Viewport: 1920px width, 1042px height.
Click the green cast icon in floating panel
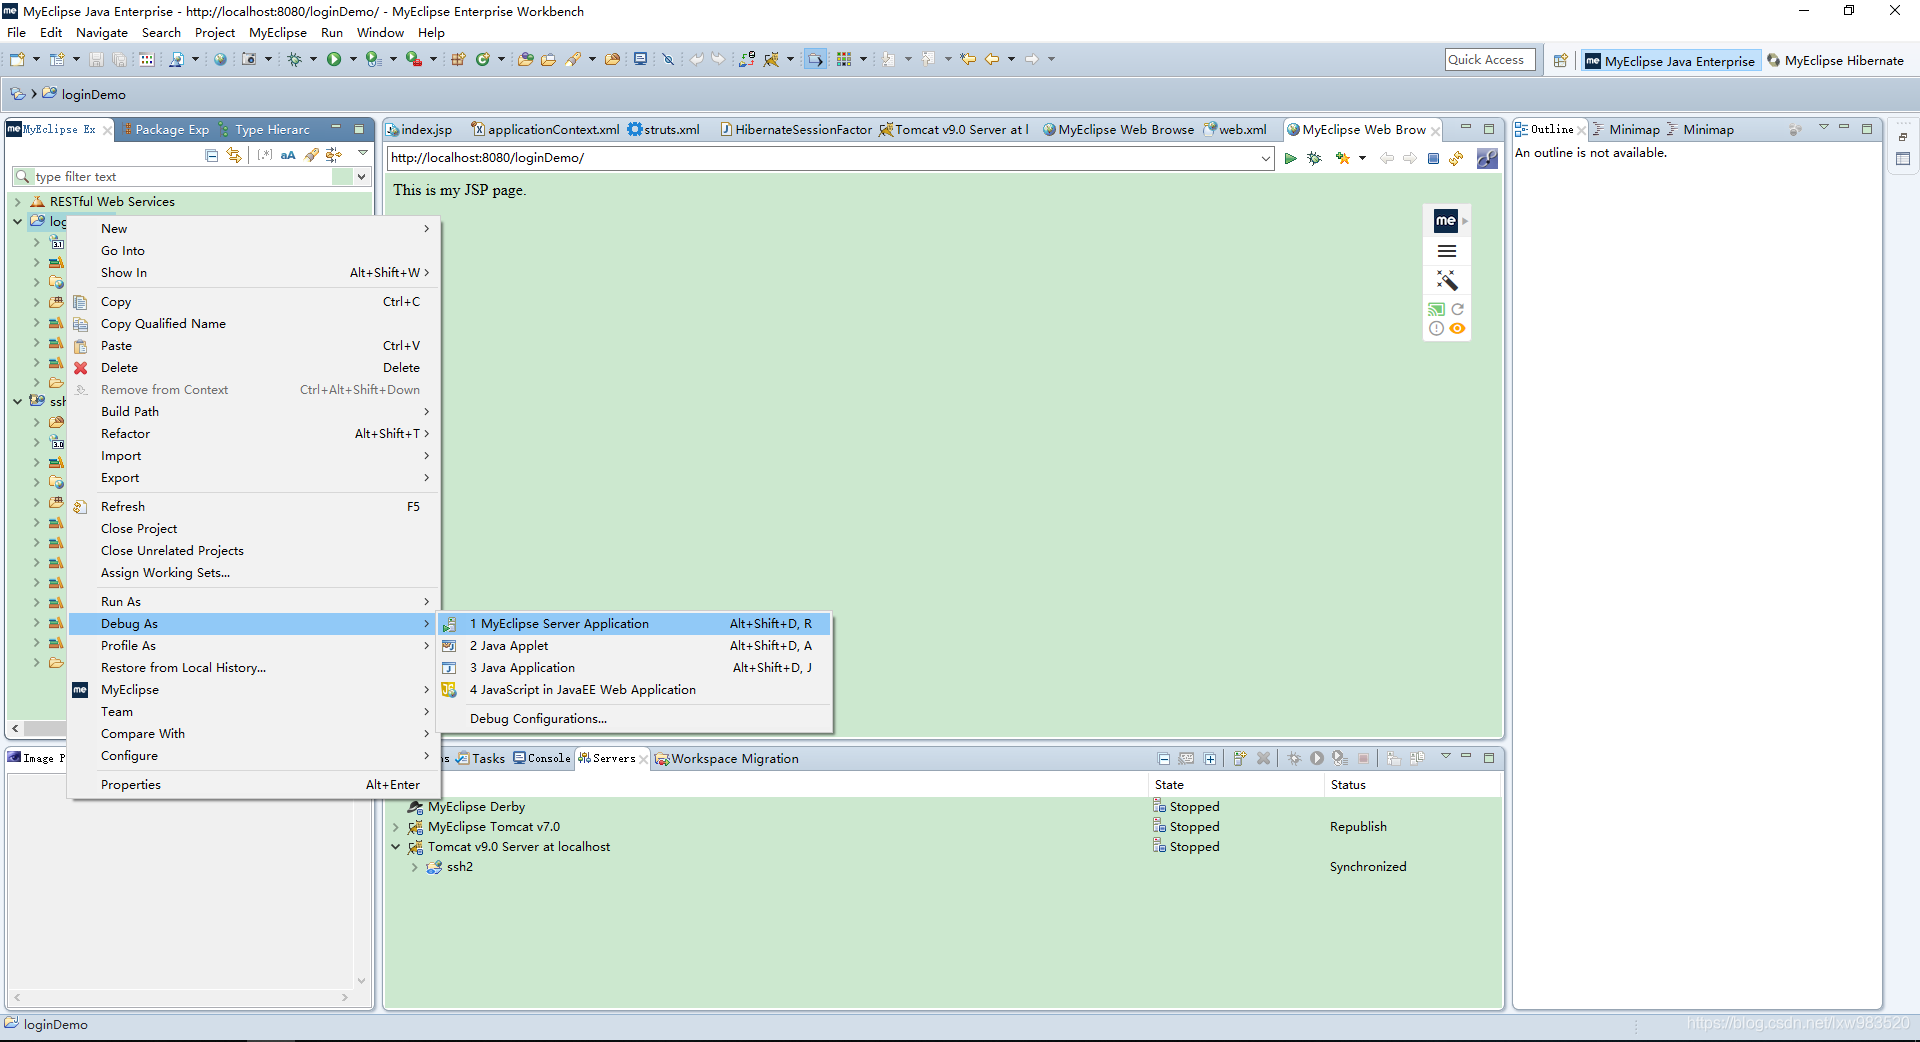tap(1436, 309)
